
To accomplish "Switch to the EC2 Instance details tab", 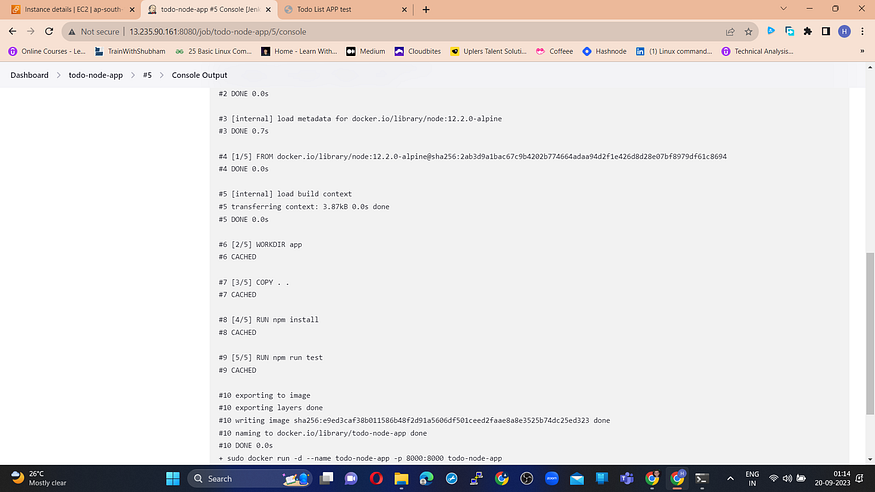I will pos(73,9).
